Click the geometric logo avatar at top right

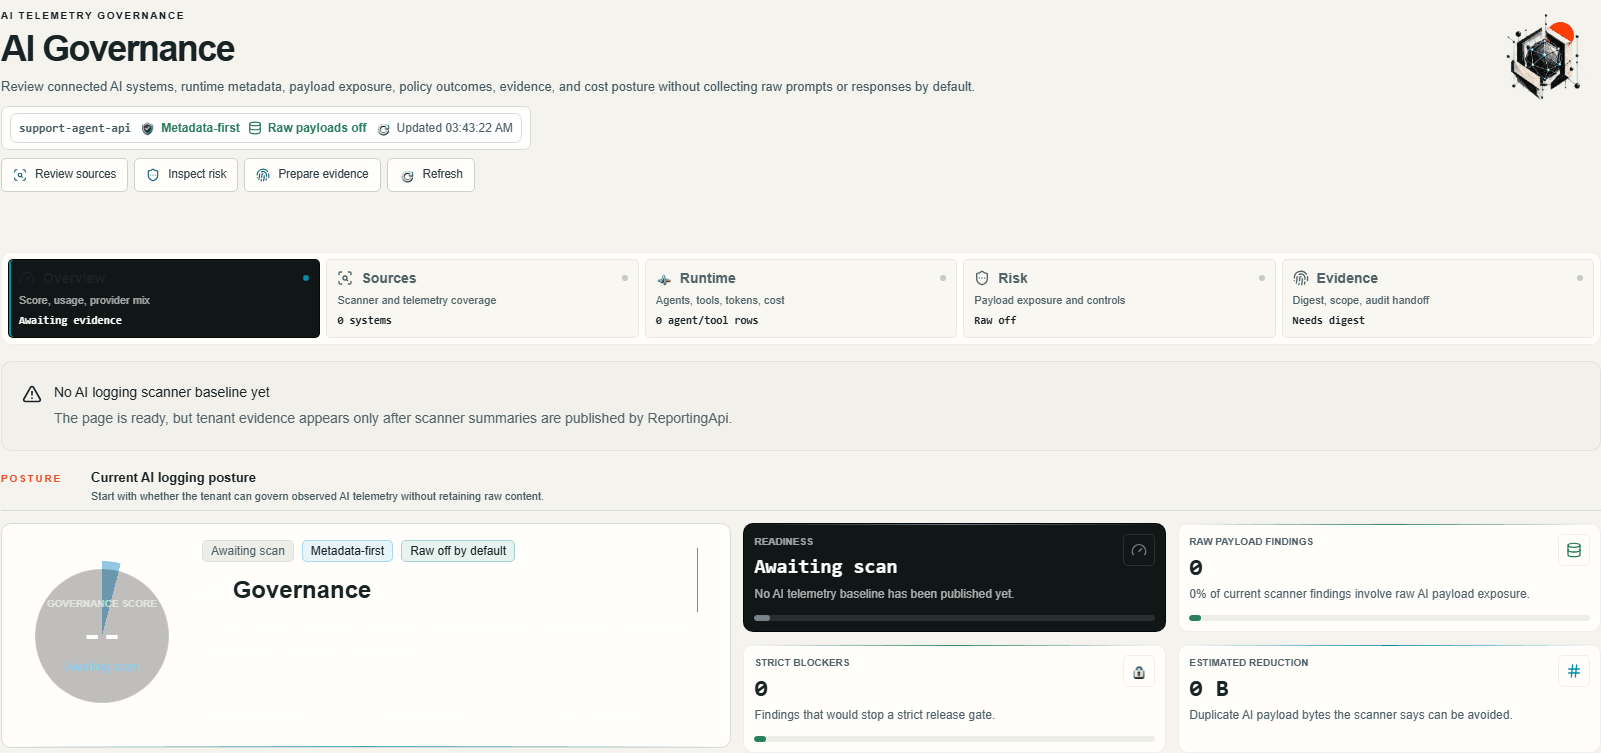(x=1543, y=56)
